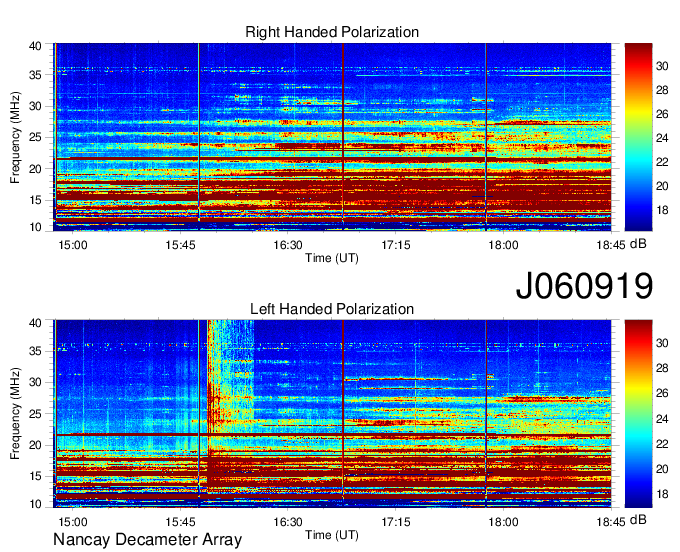Click the 18:45 time tick under the left-handed plot
Screen dimensions: 680x552
(x=611, y=522)
